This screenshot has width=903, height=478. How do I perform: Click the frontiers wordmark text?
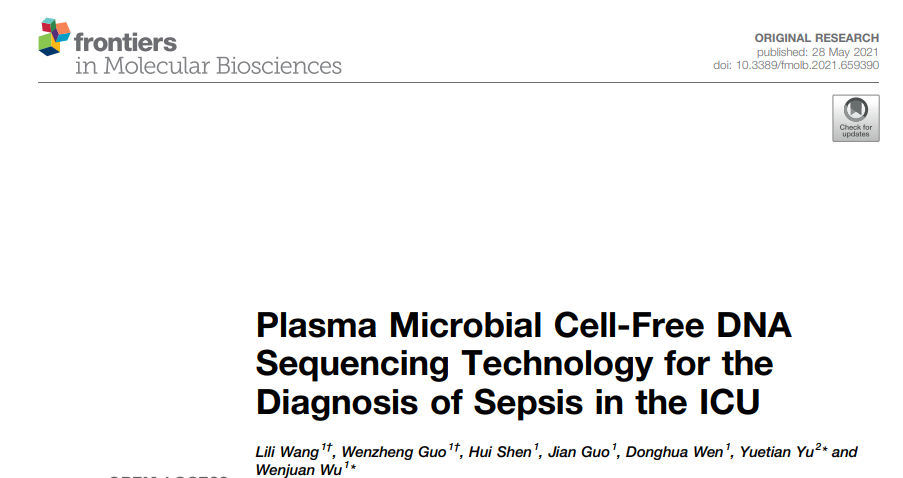125,42
